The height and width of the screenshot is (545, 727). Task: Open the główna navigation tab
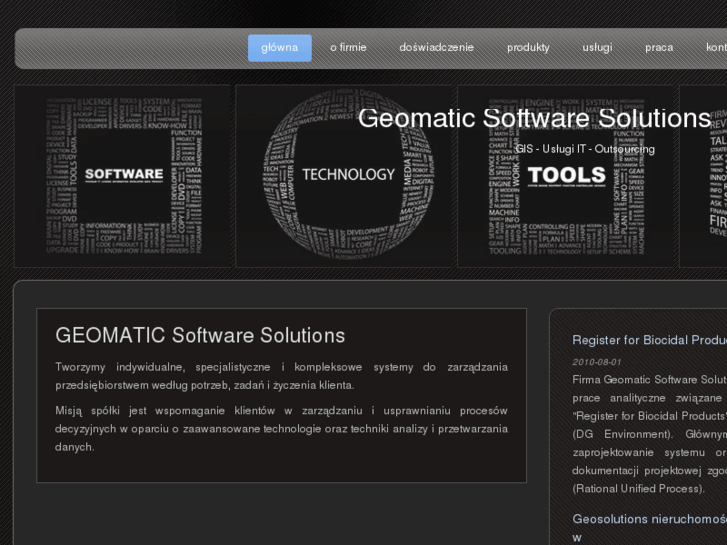click(x=280, y=48)
